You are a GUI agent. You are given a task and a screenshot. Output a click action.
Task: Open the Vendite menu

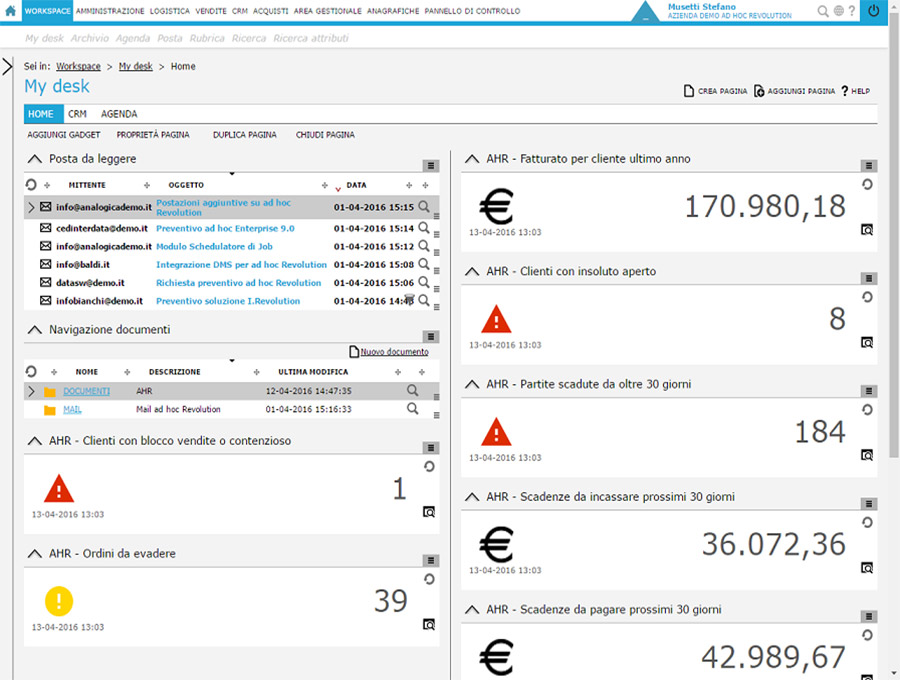[x=210, y=11]
